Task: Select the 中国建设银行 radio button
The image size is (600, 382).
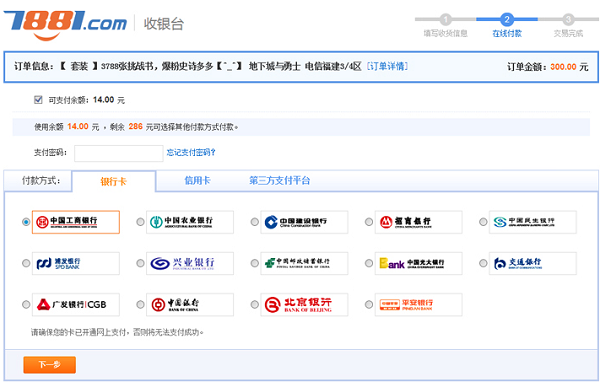Action: point(254,222)
